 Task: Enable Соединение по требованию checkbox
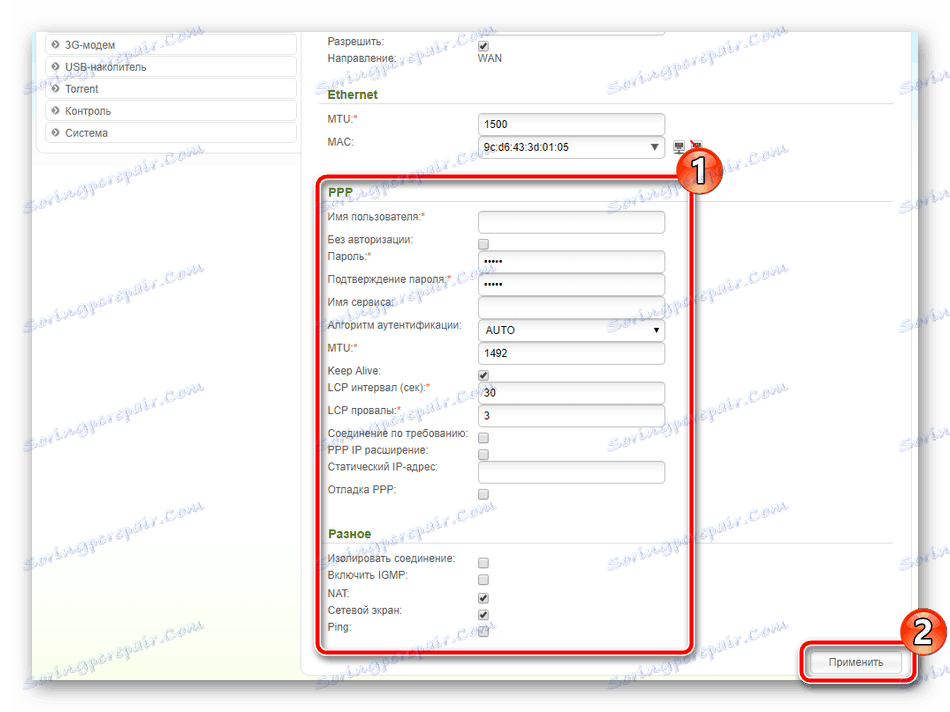[x=483, y=438]
